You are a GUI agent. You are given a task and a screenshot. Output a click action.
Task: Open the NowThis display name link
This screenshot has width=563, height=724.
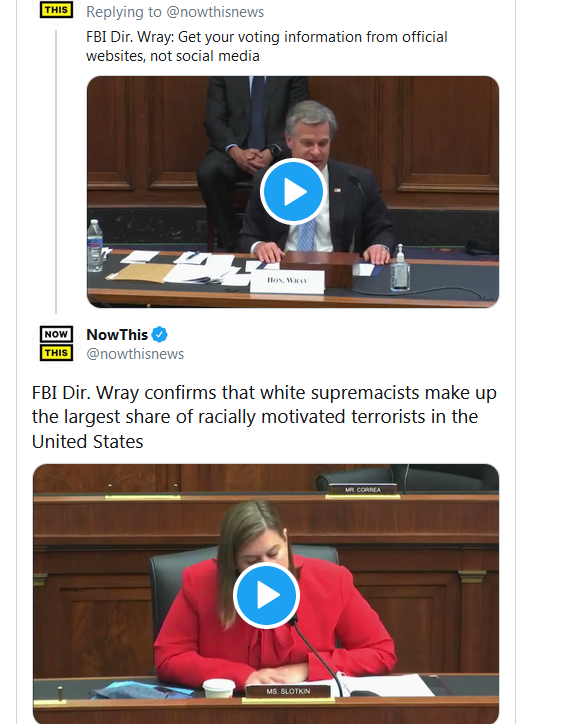pyautogui.click(x=117, y=334)
